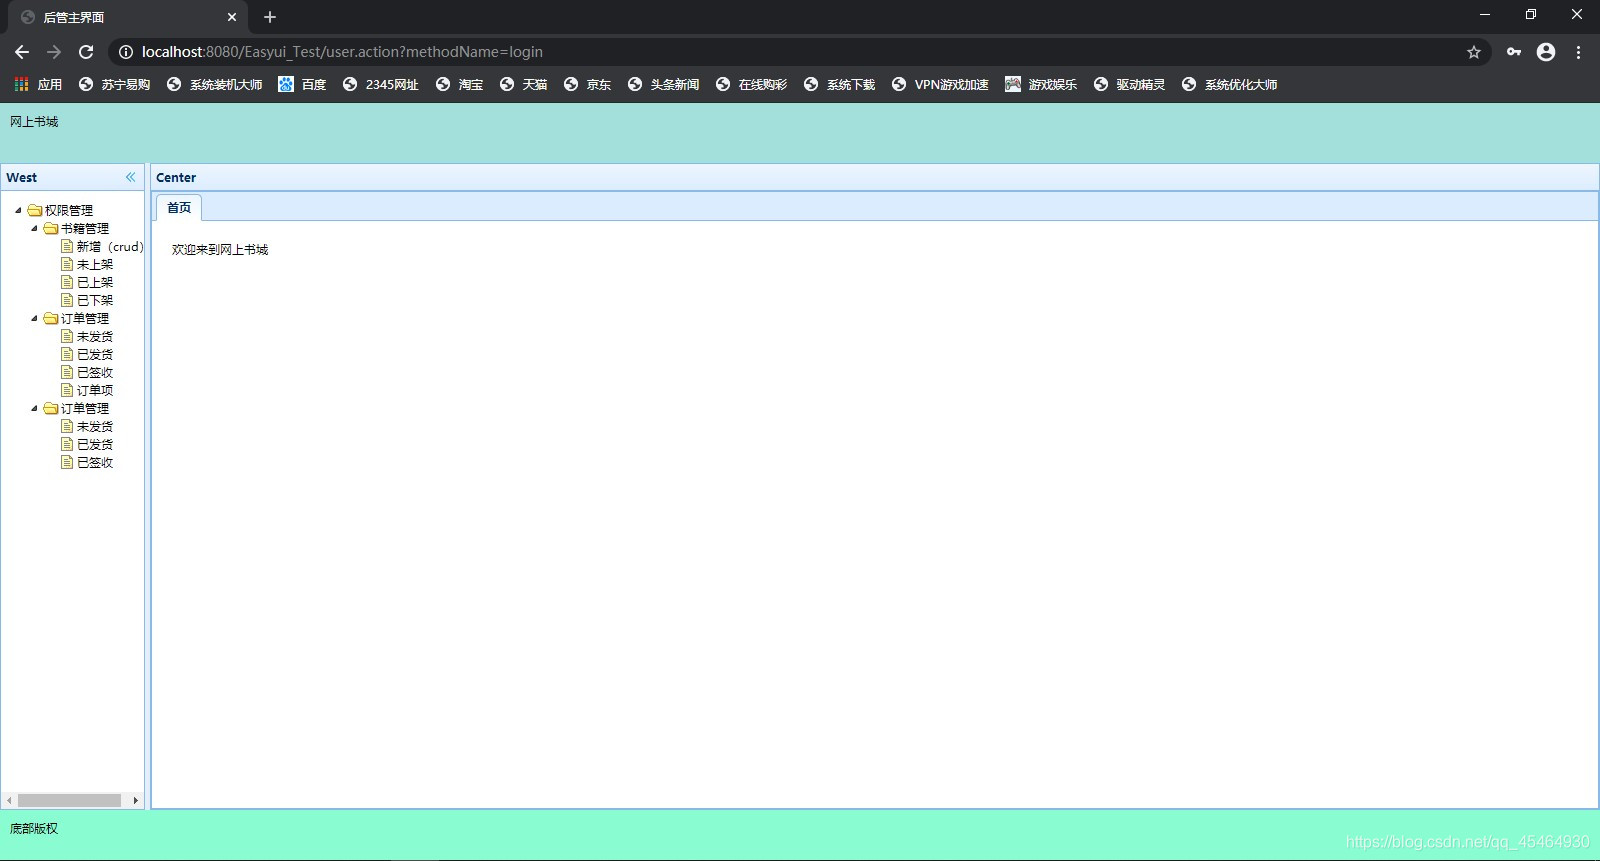Select the 订单管理 label directly below 订单项
This screenshot has width=1600, height=861.
pos(85,408)
